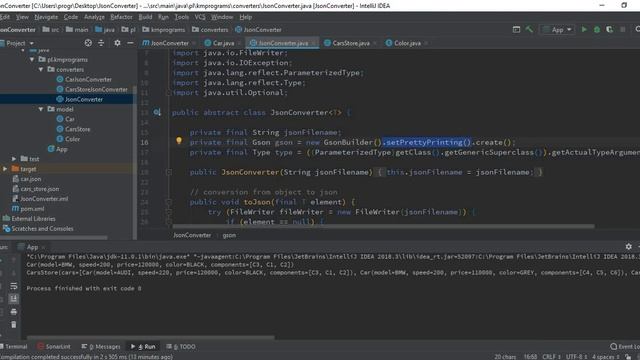The image size is (640, 360).
Task: Open the Project Structure icon in toolbar
Action: click(516, 29)
